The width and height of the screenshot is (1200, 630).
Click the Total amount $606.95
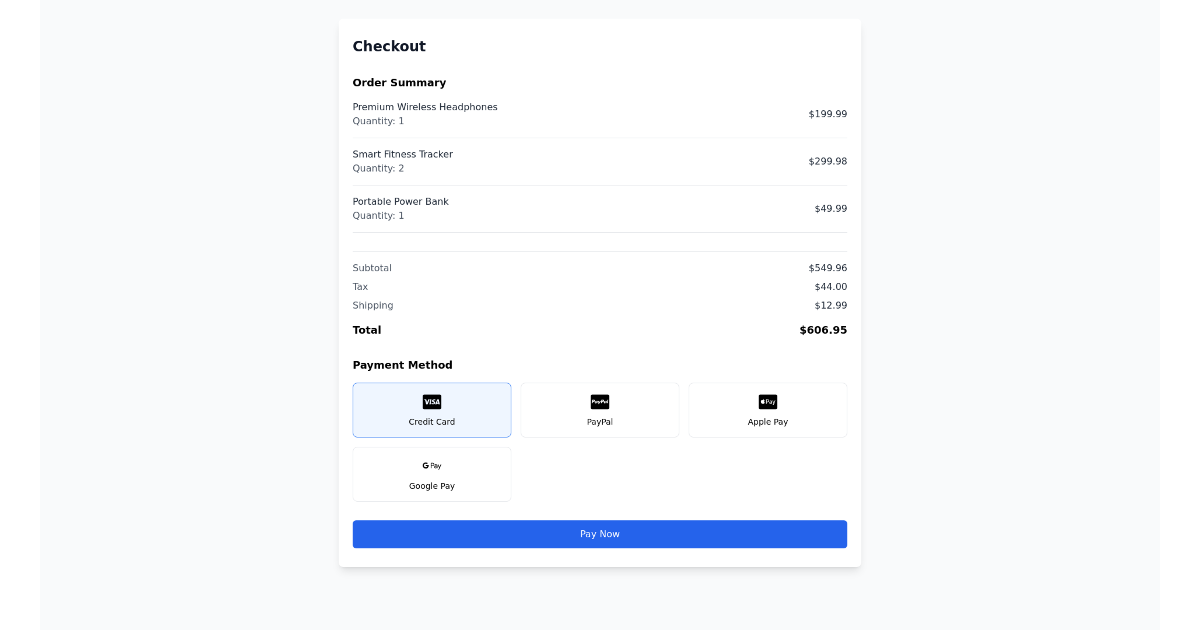[822, 329]
